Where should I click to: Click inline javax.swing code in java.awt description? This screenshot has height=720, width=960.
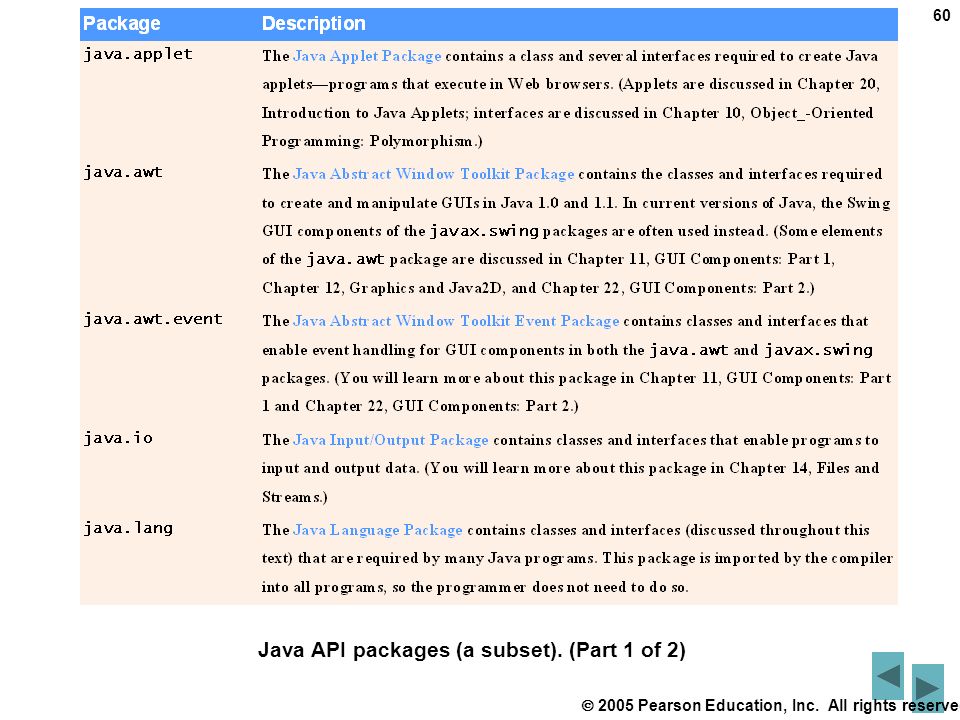[x=484, y=231]
